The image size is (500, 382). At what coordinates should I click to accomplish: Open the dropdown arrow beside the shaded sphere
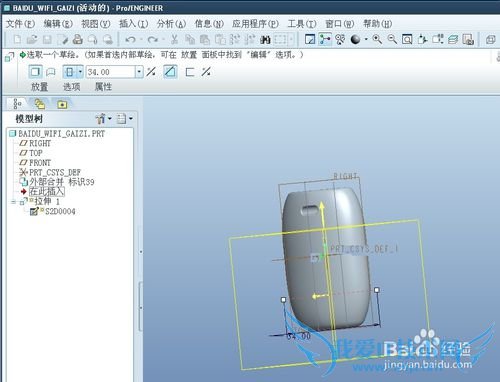(366, 40)
